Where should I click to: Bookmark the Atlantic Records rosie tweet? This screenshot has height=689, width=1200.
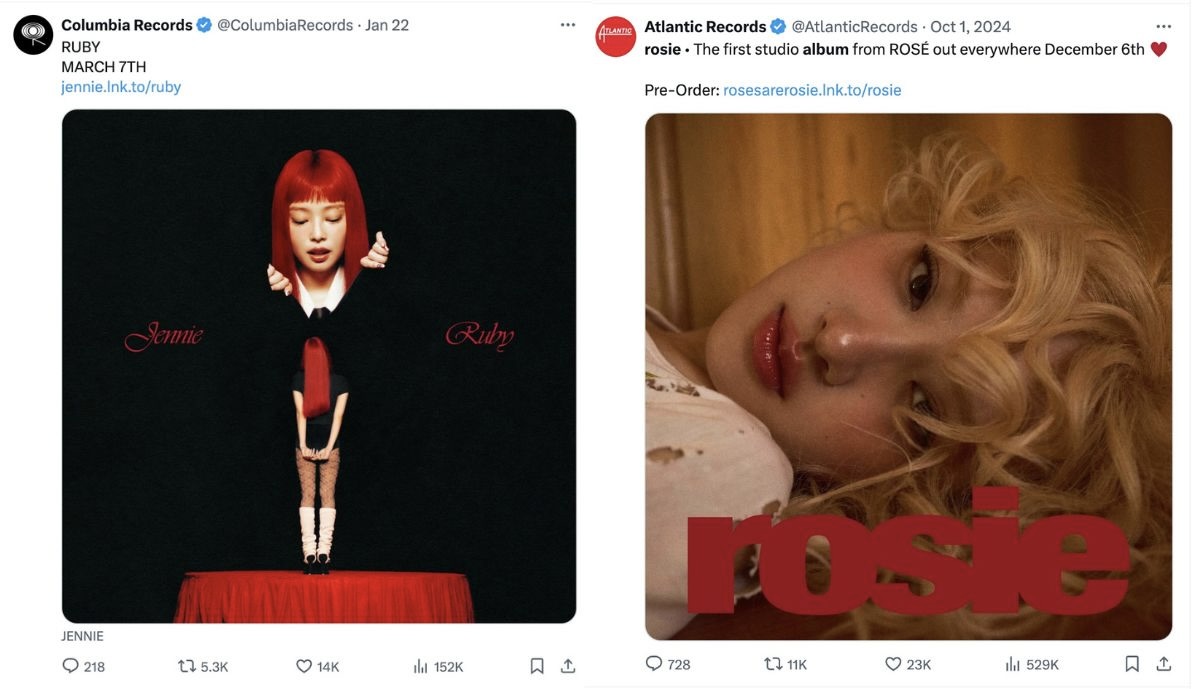coord(1132,663)
